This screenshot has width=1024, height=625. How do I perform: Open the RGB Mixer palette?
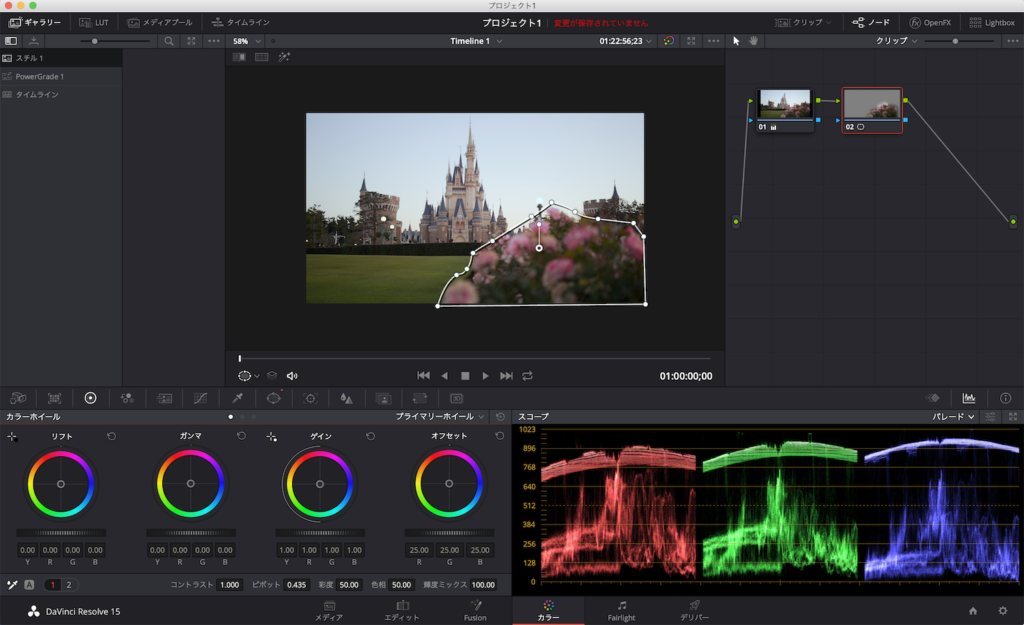pyautogui.click(x=127, y=398)
